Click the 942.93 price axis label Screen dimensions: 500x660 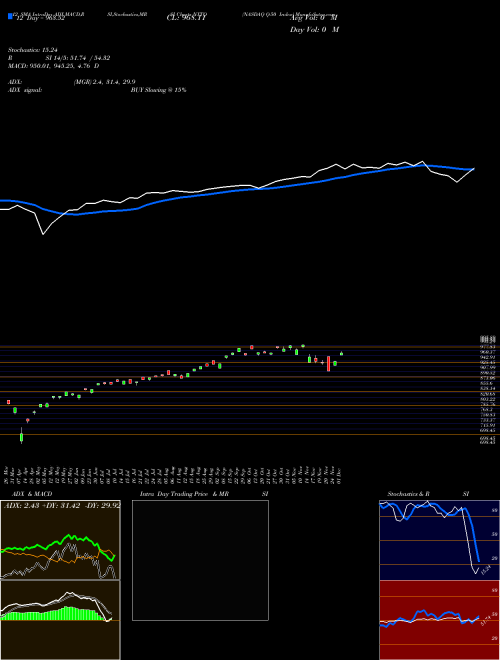pos(489,357)
